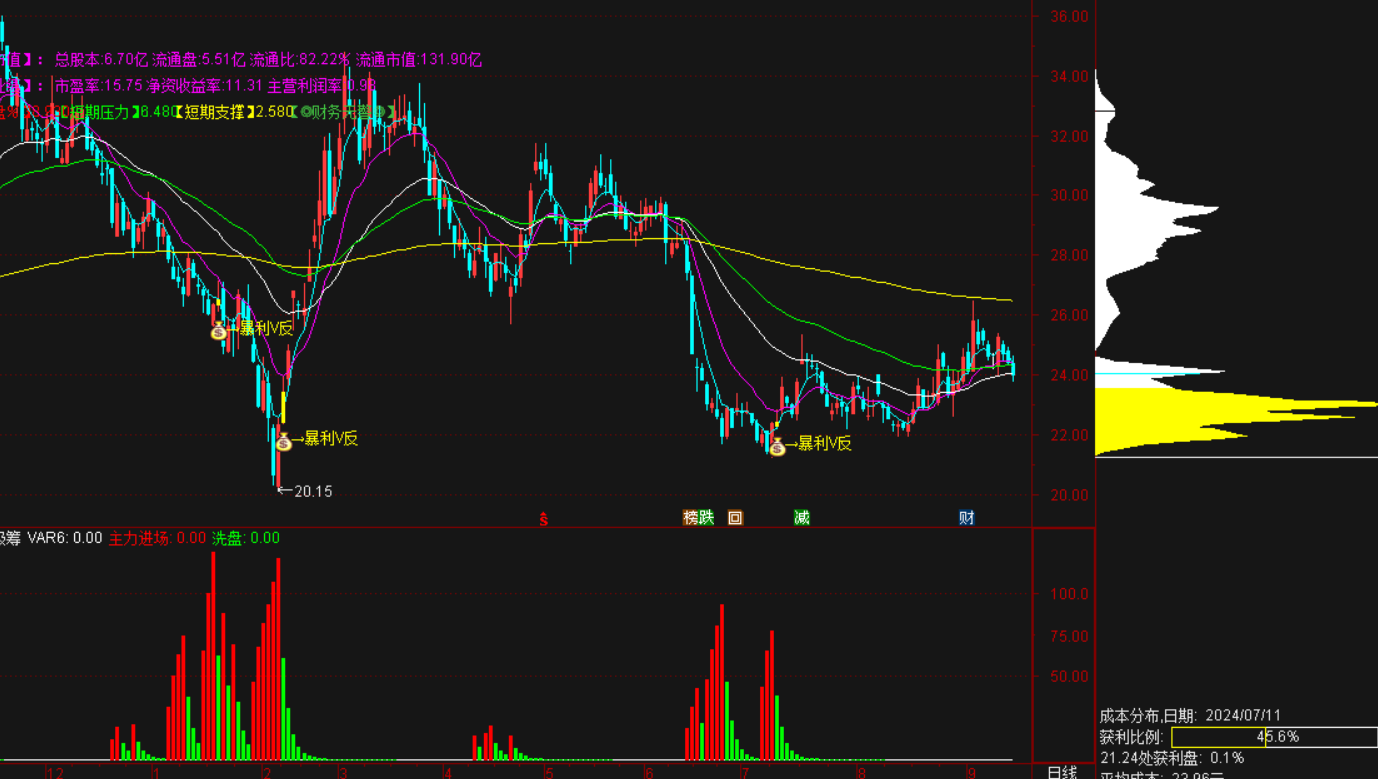
Task: Click the 净资收益率:11.31 value
Action: [205, 86]
